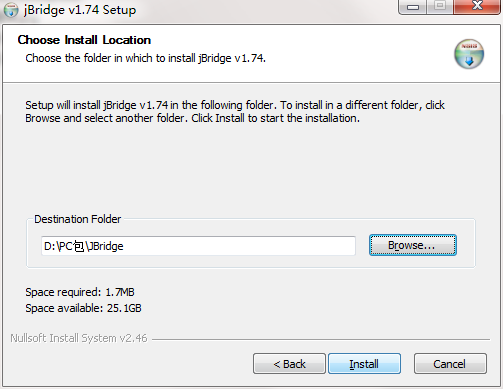Viewport: 503px width, 389px height.
Task: Click the 'Destination Folder' group label
Action: click(x=77, y=219)
